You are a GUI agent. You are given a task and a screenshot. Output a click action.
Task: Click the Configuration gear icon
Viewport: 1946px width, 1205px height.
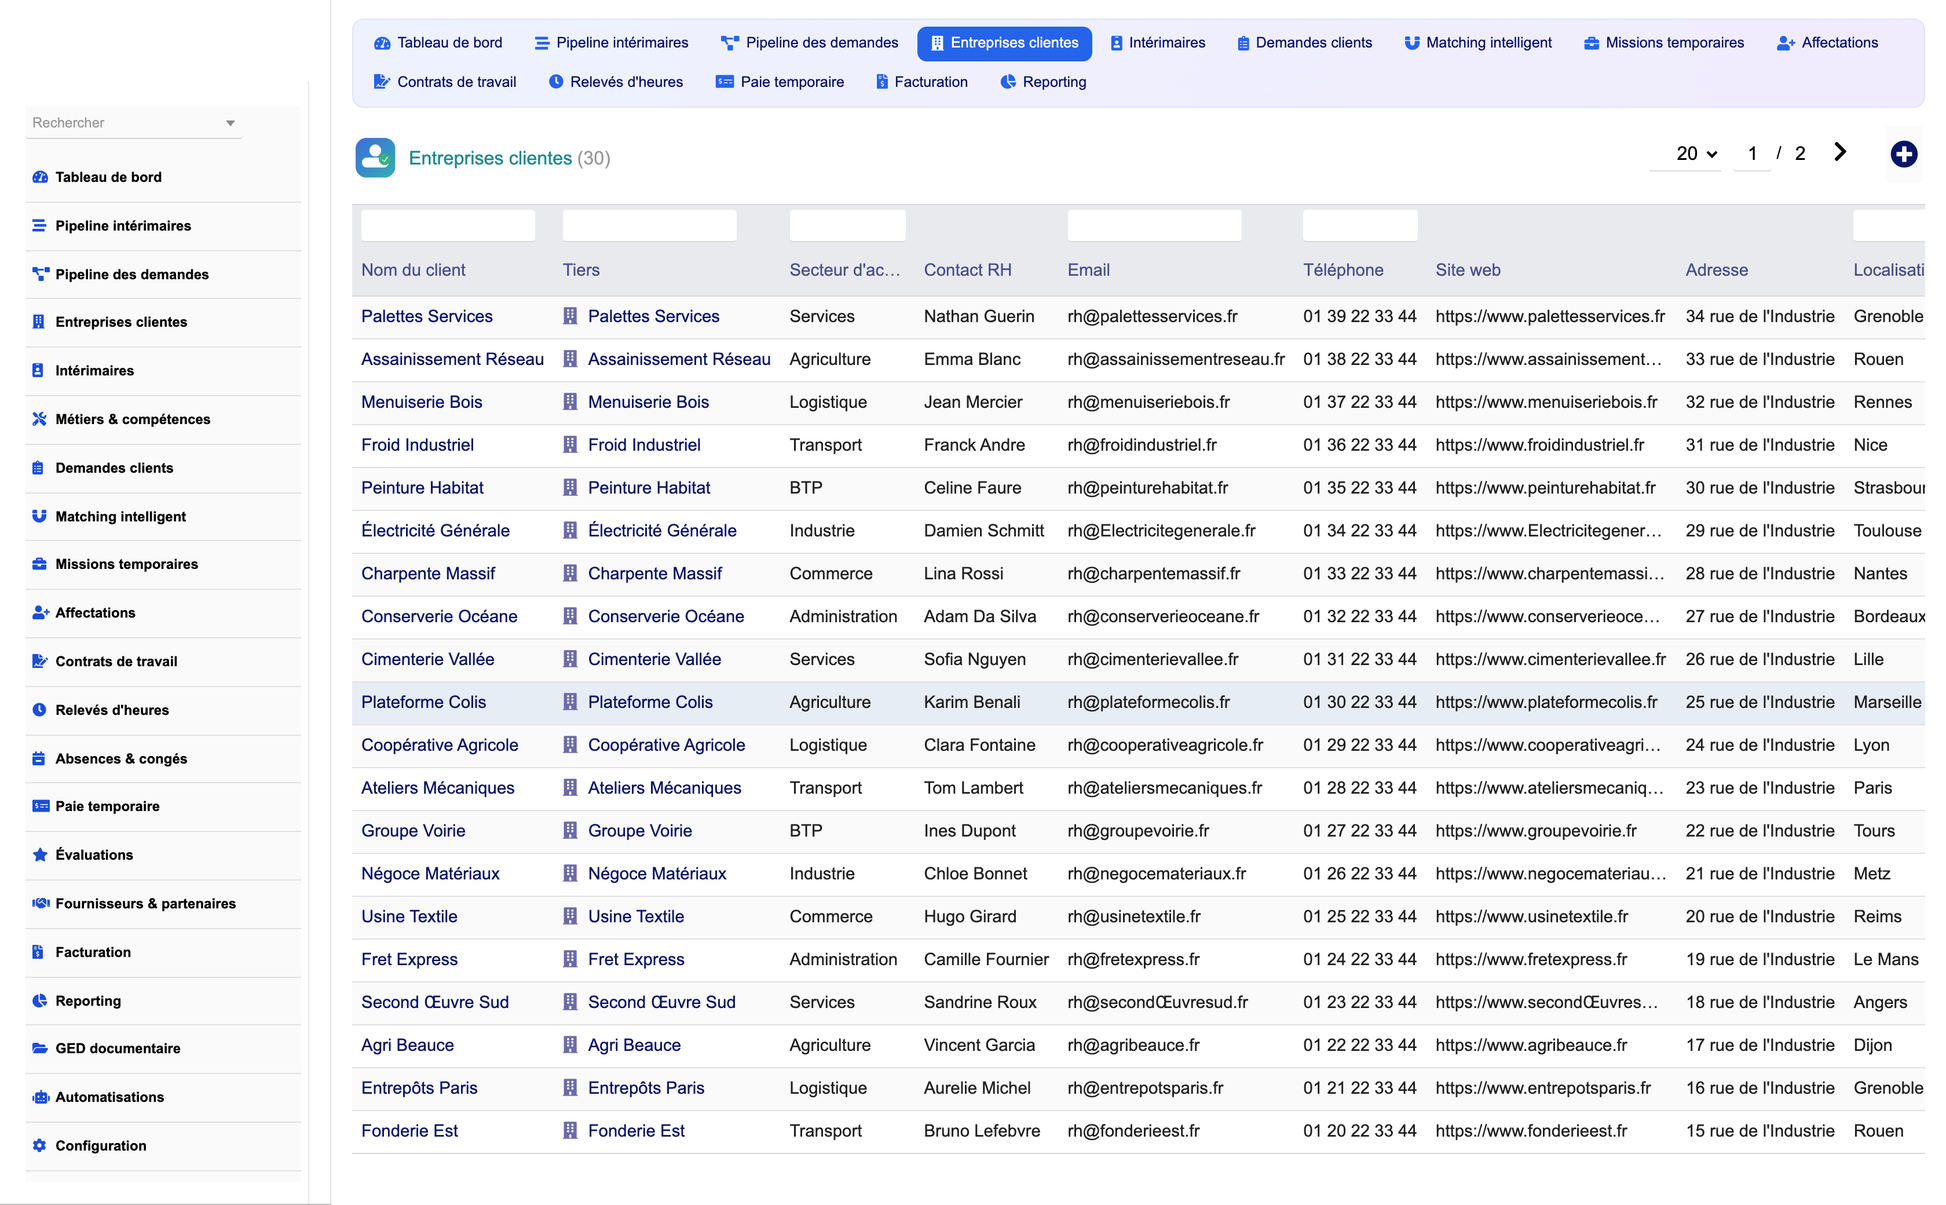click(x=40, y=1146)
